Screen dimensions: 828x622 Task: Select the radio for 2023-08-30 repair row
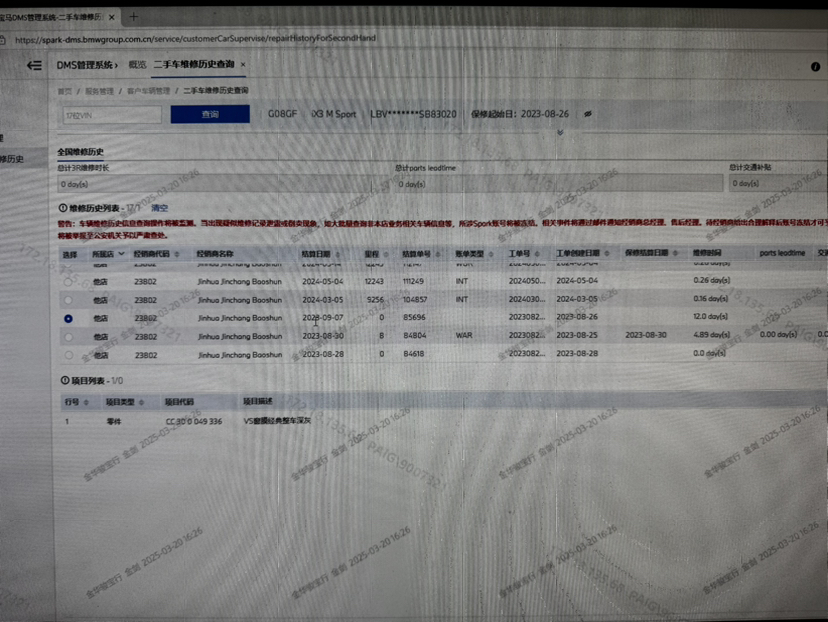(x=68, y=337)
